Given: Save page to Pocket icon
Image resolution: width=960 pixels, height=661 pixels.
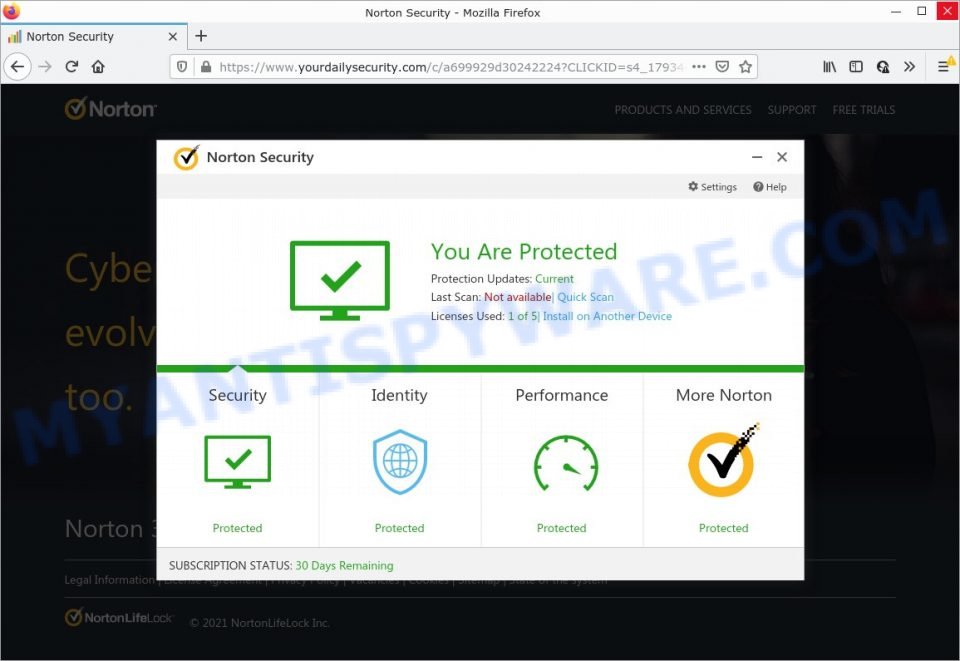Looking at the screenshot, I should click(722, 67).
